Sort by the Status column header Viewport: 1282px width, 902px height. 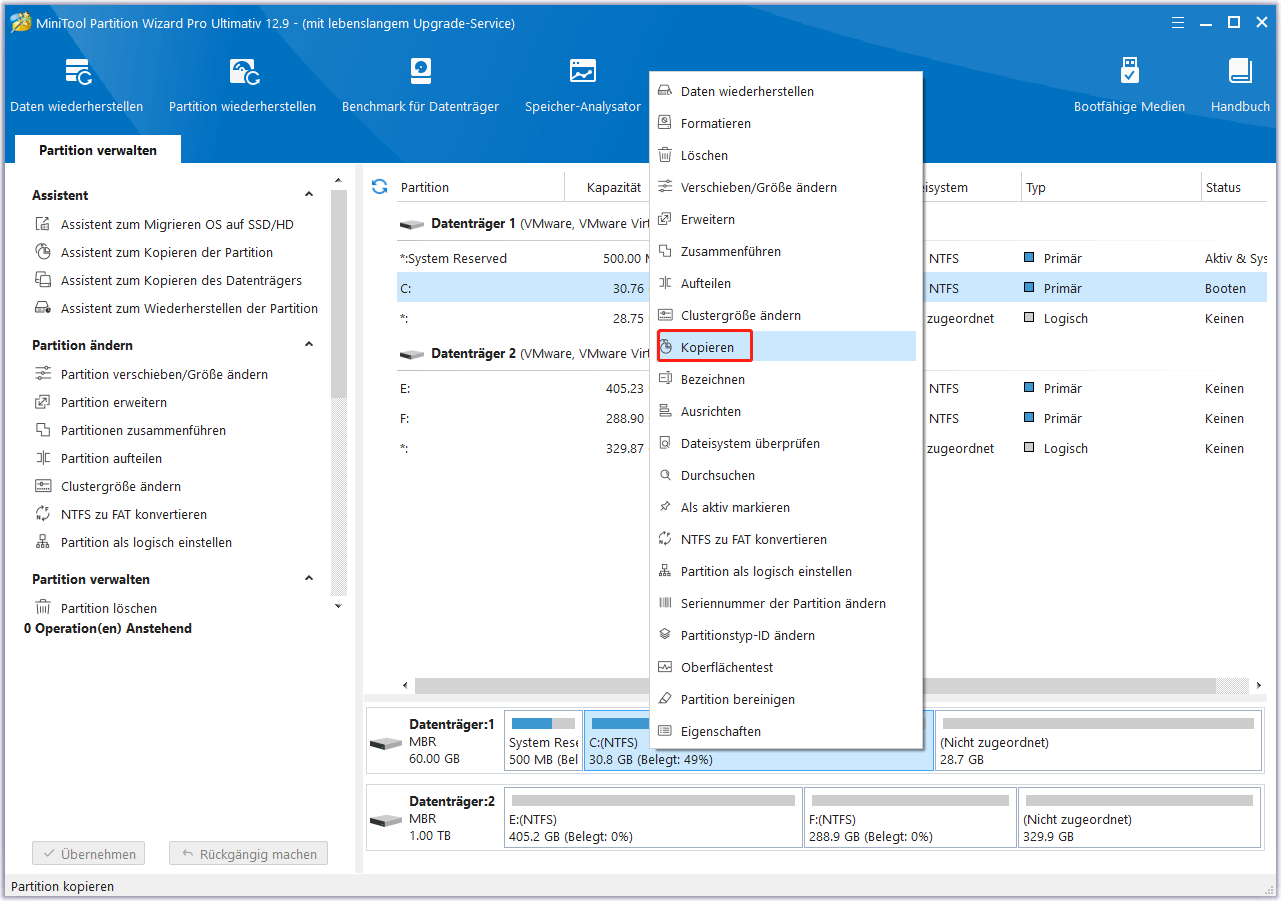click(x=1236, y=188)
